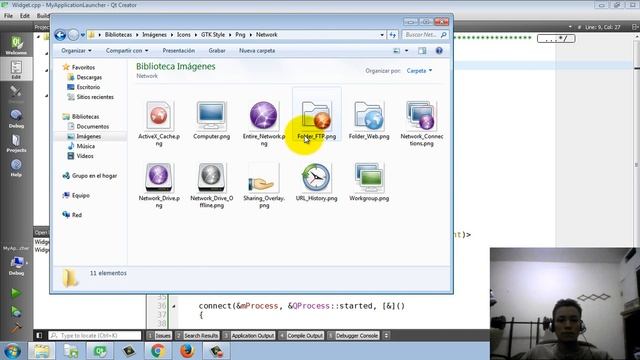Open the MyApp Debug kit selector
Image resolution: width=640 pixels, height=360 pixels.
[16, 261]
